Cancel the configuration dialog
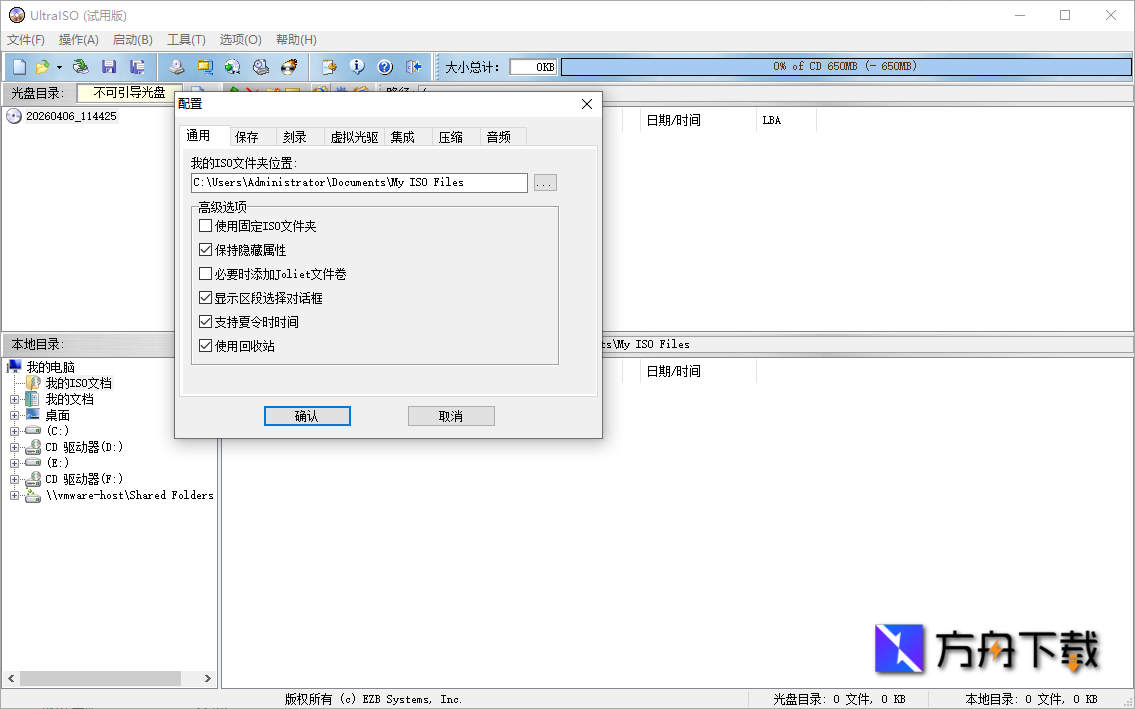The width and height of the screenshot is (1135, 709). (x=451, y=415)
